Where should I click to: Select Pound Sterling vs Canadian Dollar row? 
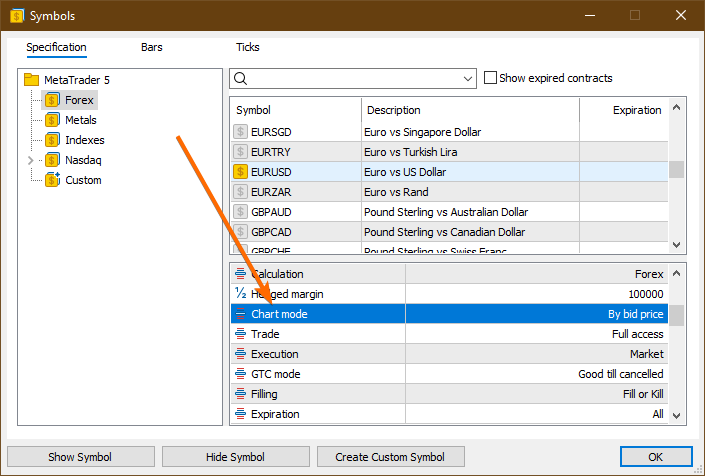point(450,232)
